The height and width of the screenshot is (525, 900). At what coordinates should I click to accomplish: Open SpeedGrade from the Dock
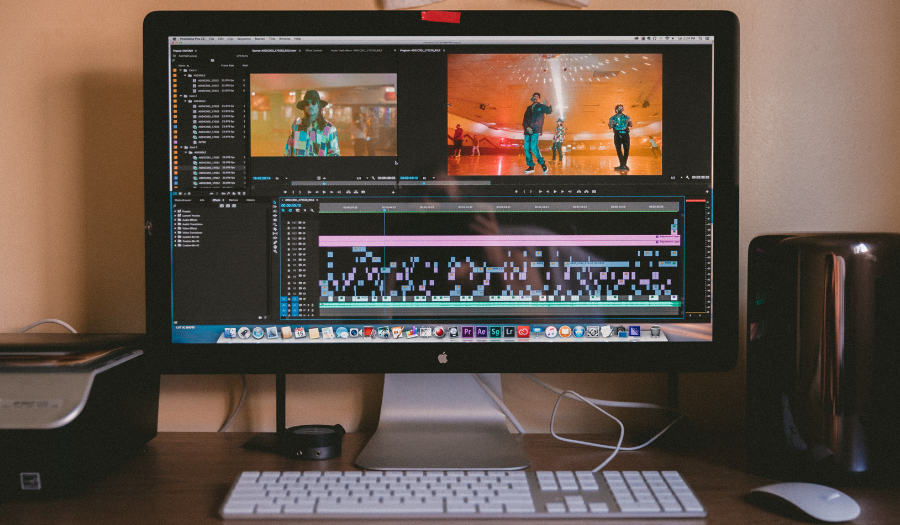coord(495,331)
